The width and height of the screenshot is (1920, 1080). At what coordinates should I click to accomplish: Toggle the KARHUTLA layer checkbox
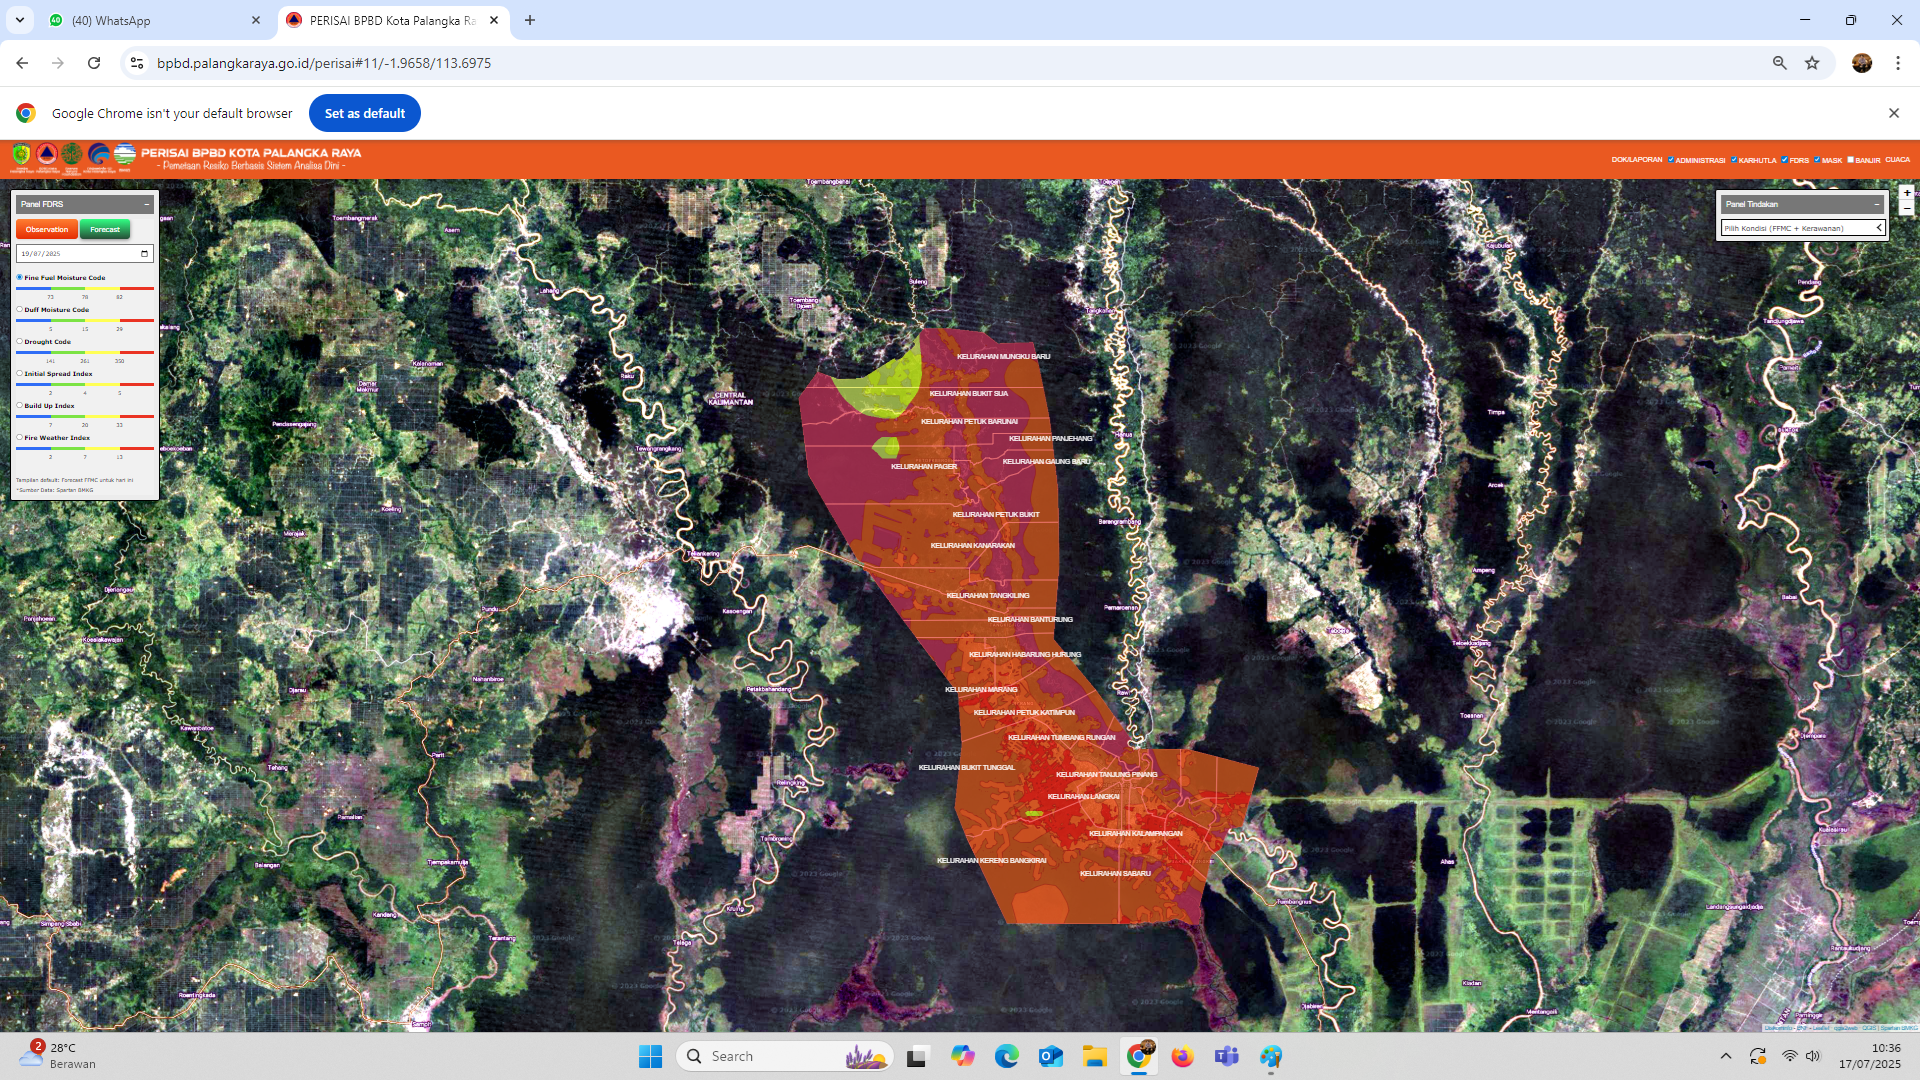pyautogui.click(x=1734, y=159)
